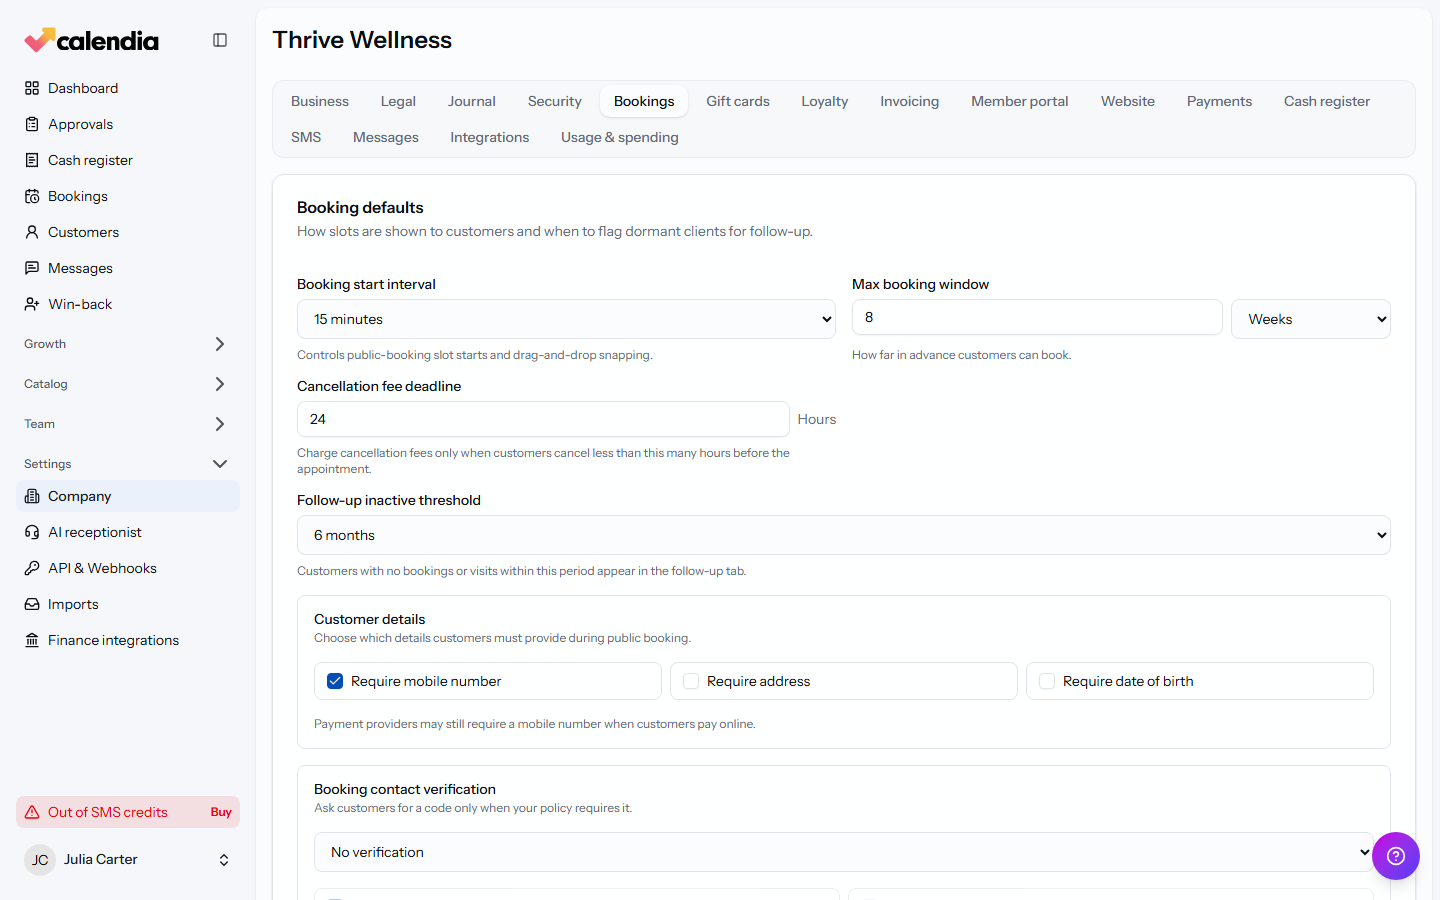Switch to the Journal tab
Screen dimensions: 1440x900
pyautogui.click(x=472, y=101)
